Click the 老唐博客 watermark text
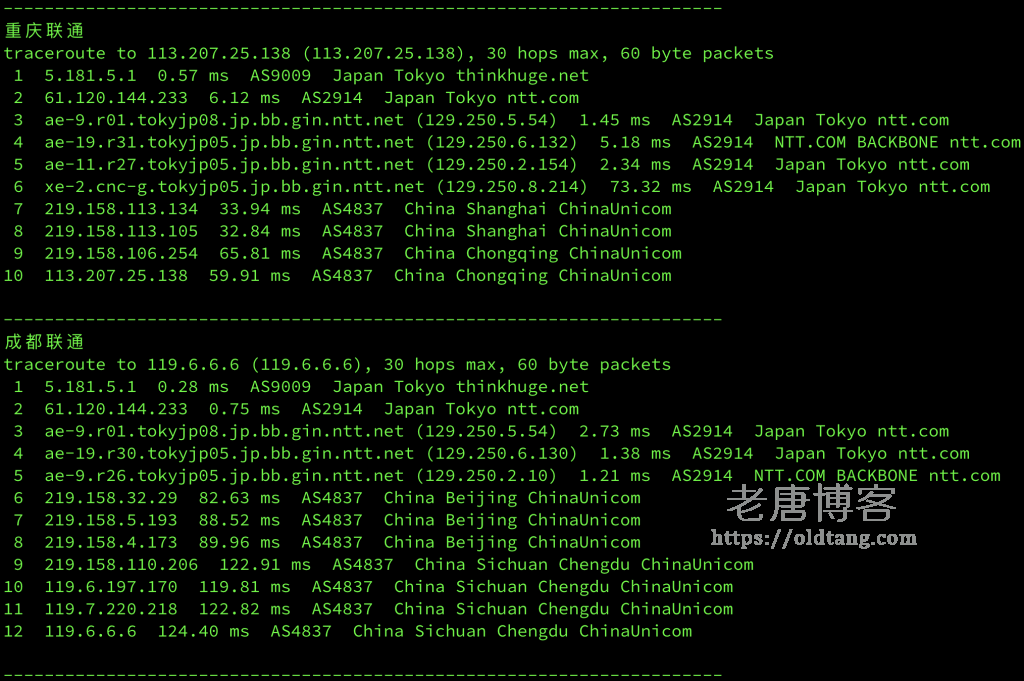Screen dimensions: 1024x681 pos(811,503)
